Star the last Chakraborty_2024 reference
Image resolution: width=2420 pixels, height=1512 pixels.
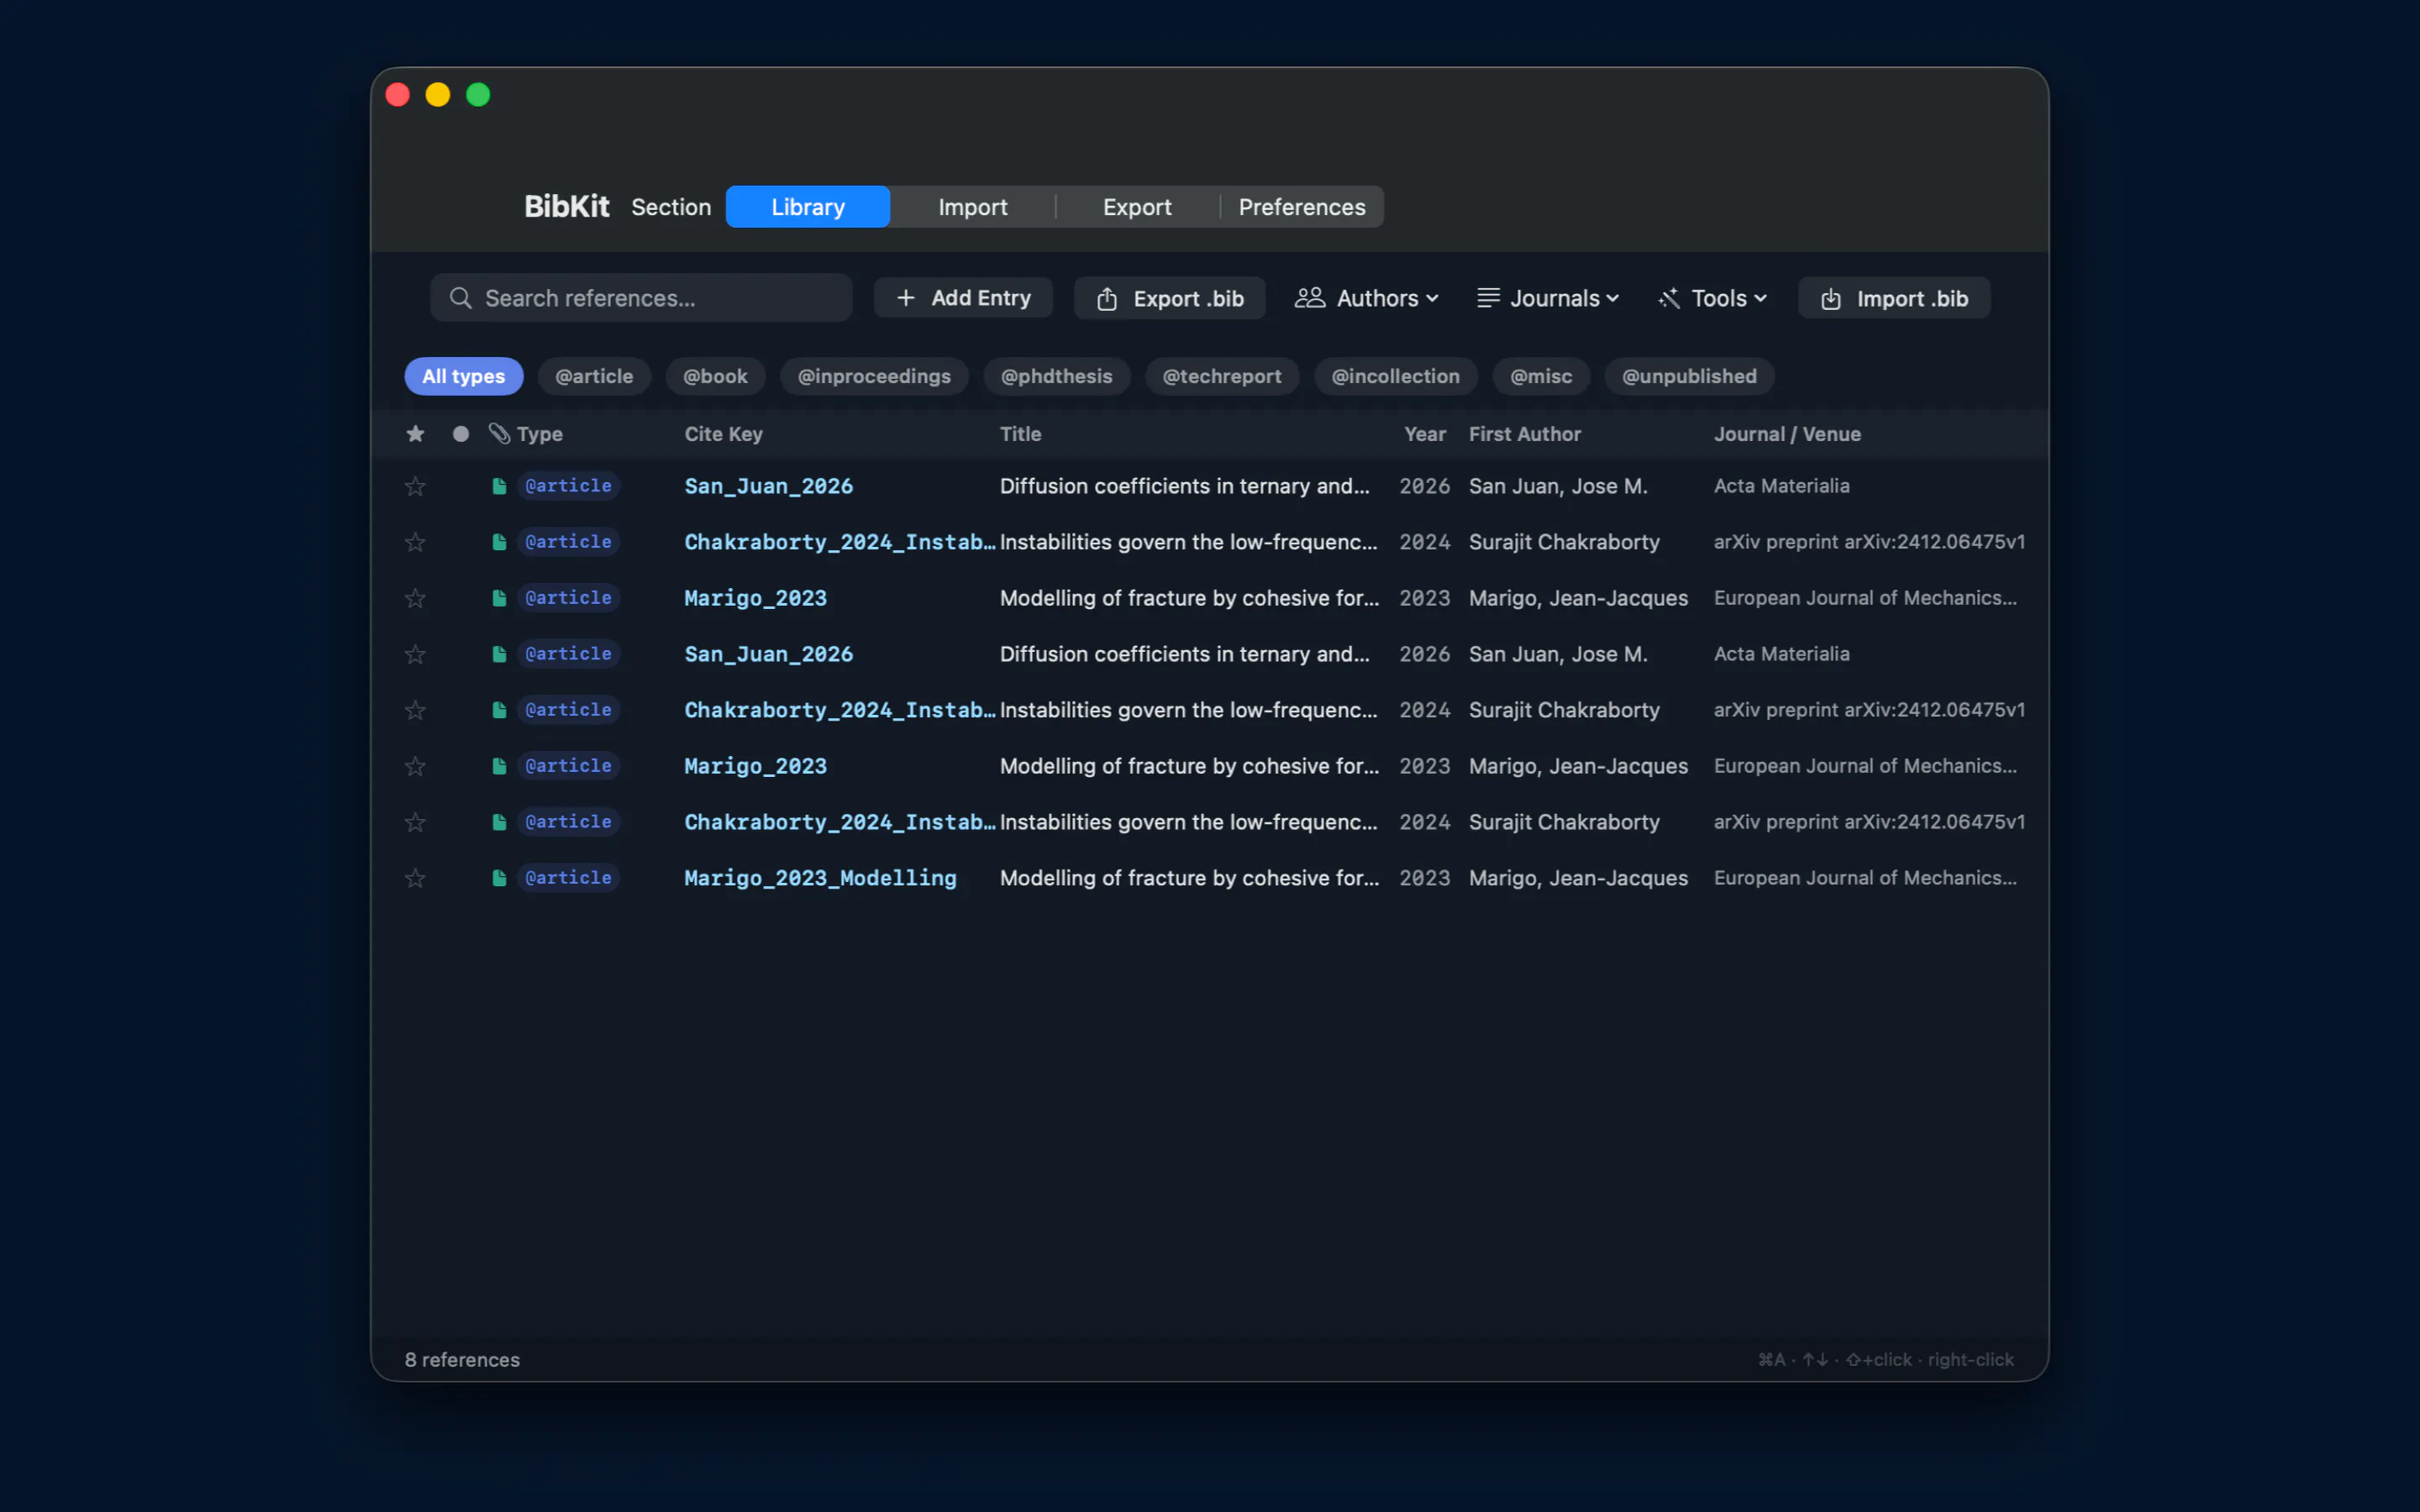coord(415,822)
